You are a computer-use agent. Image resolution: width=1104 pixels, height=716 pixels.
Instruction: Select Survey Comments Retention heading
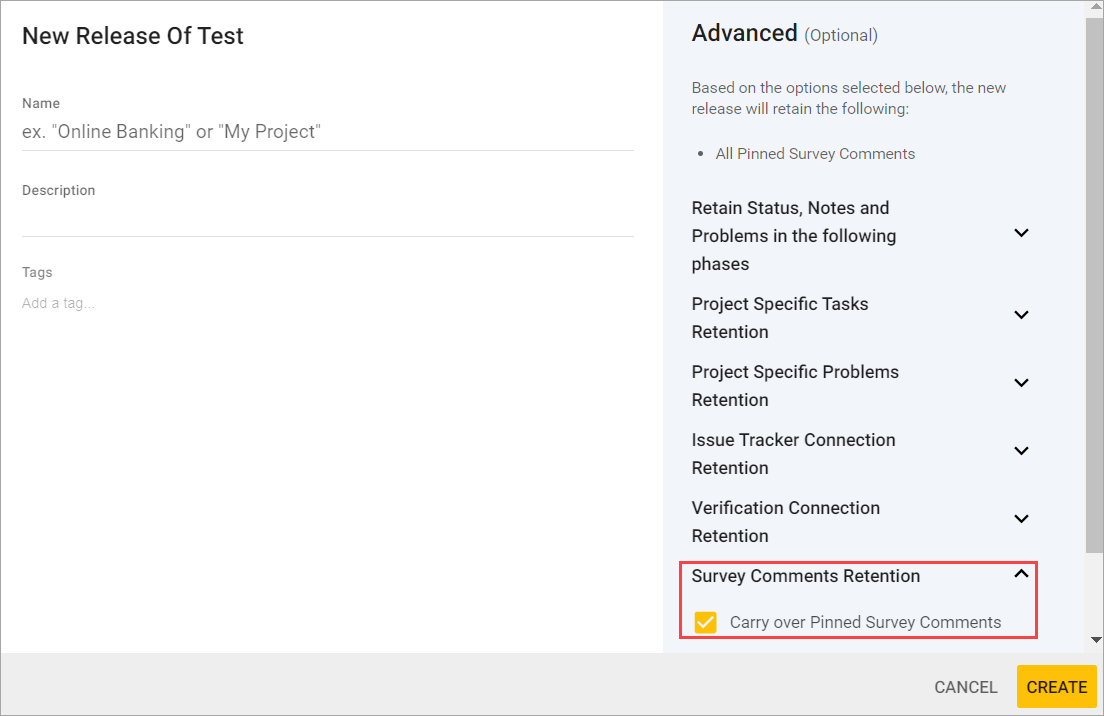tap(806, 576)
